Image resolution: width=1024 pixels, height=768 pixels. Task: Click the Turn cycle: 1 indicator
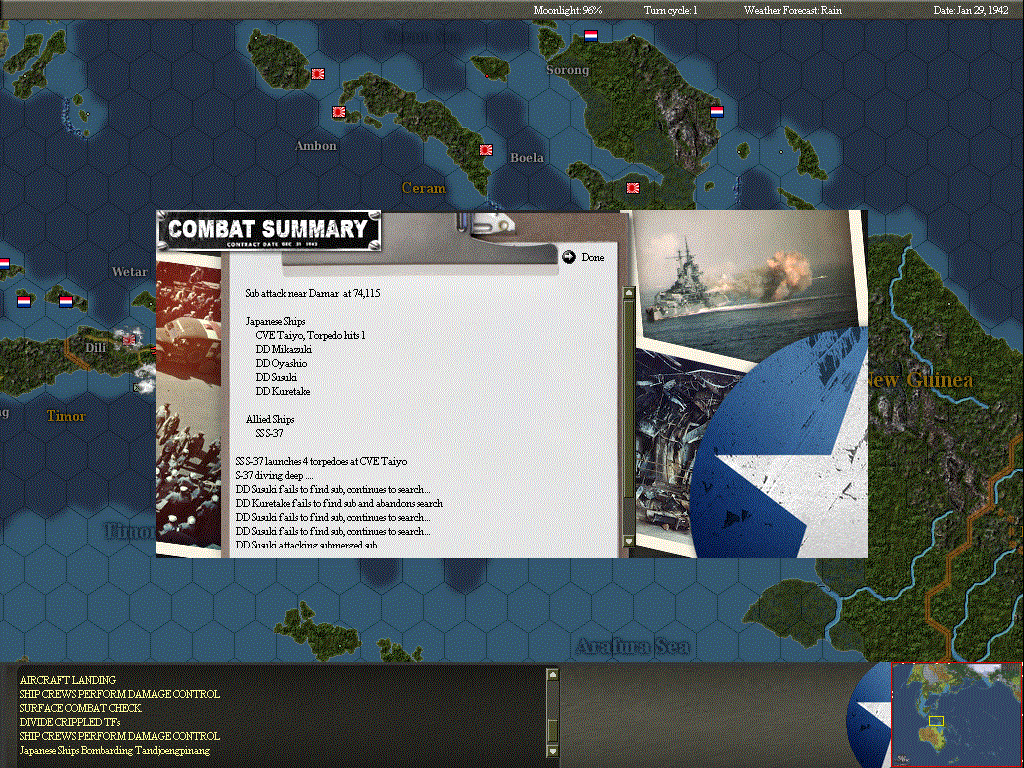pyautogui.click(x=670, y=10)
